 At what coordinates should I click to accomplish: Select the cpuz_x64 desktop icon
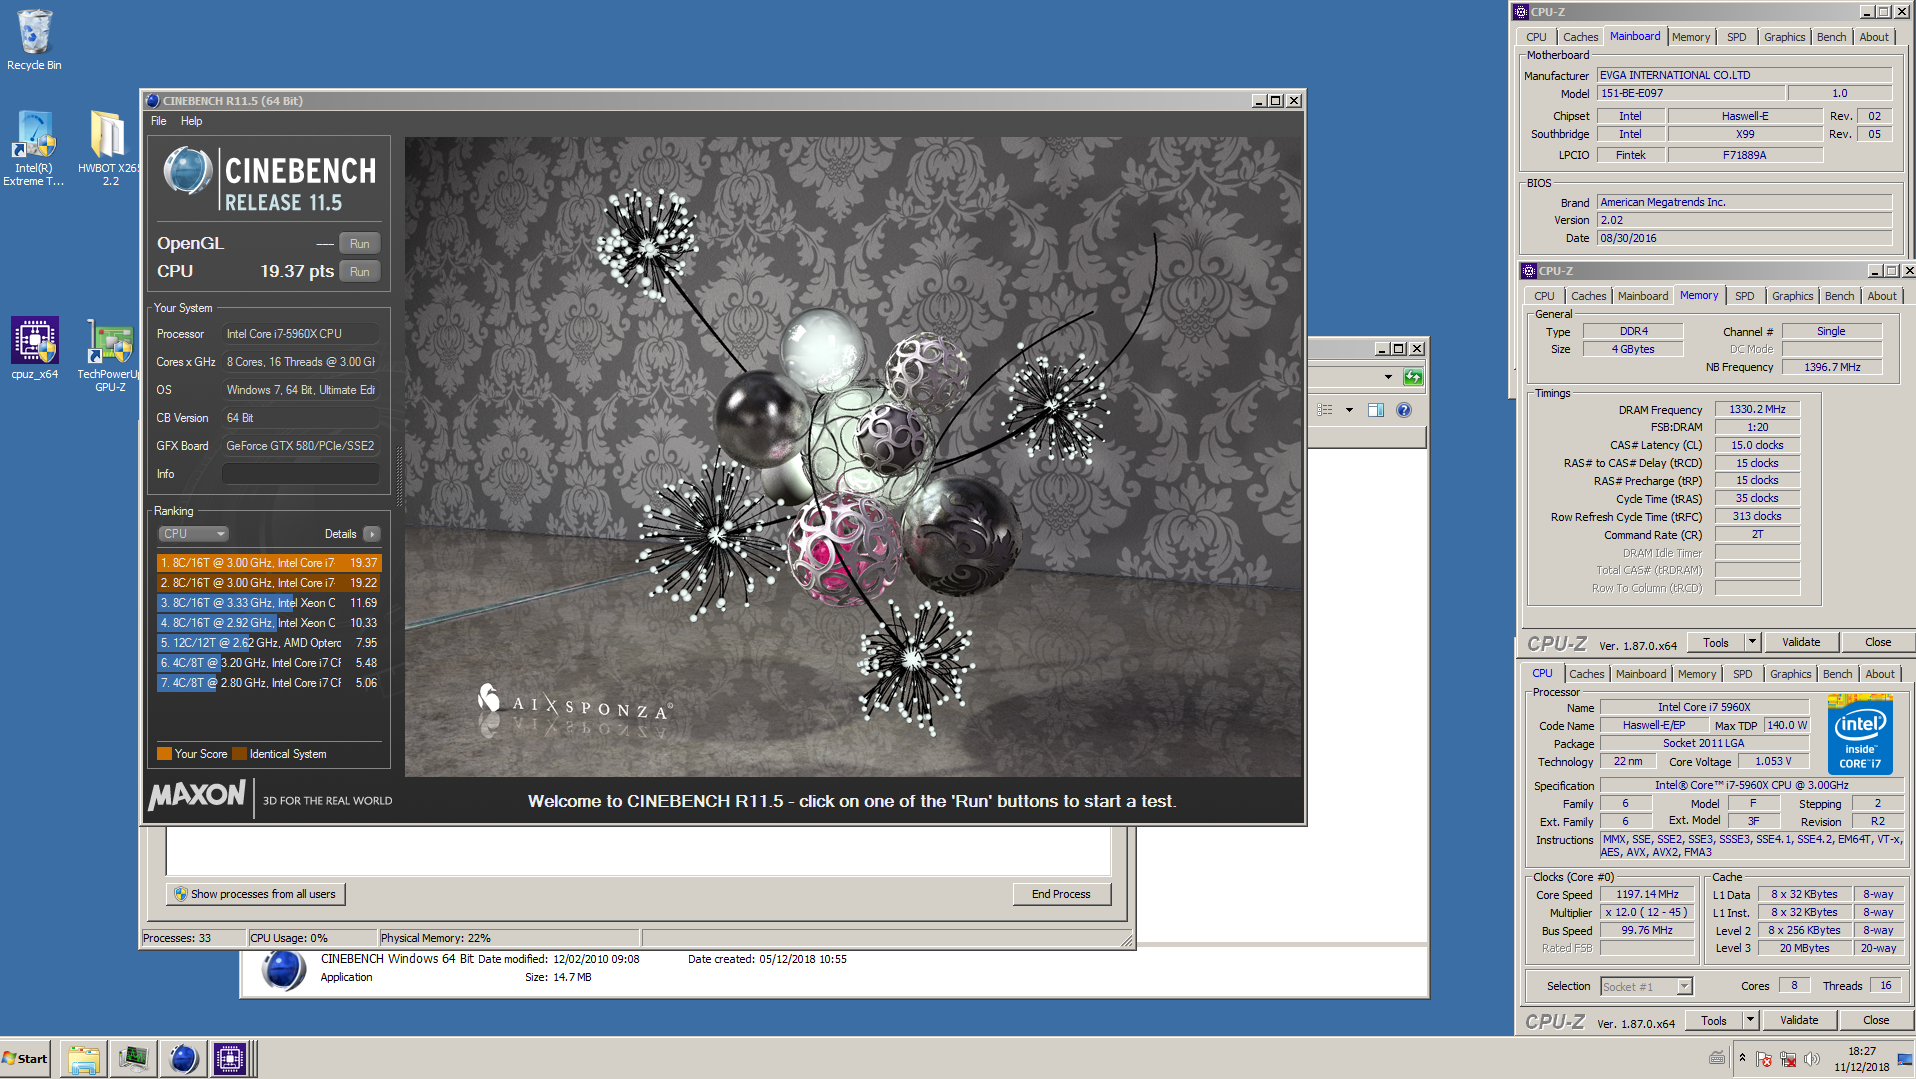[34, 348]
